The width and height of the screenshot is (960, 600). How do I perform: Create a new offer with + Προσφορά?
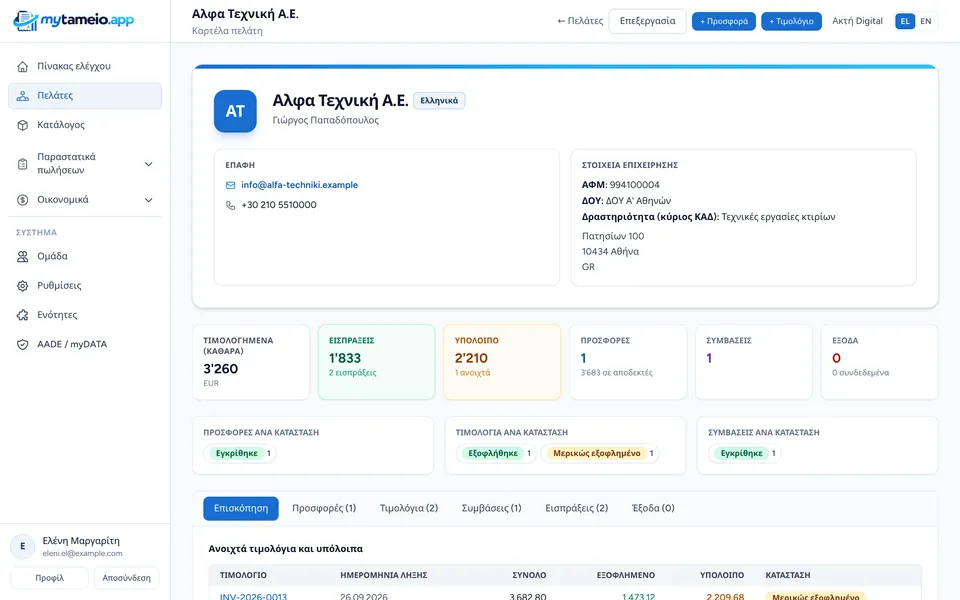point(724,21)
